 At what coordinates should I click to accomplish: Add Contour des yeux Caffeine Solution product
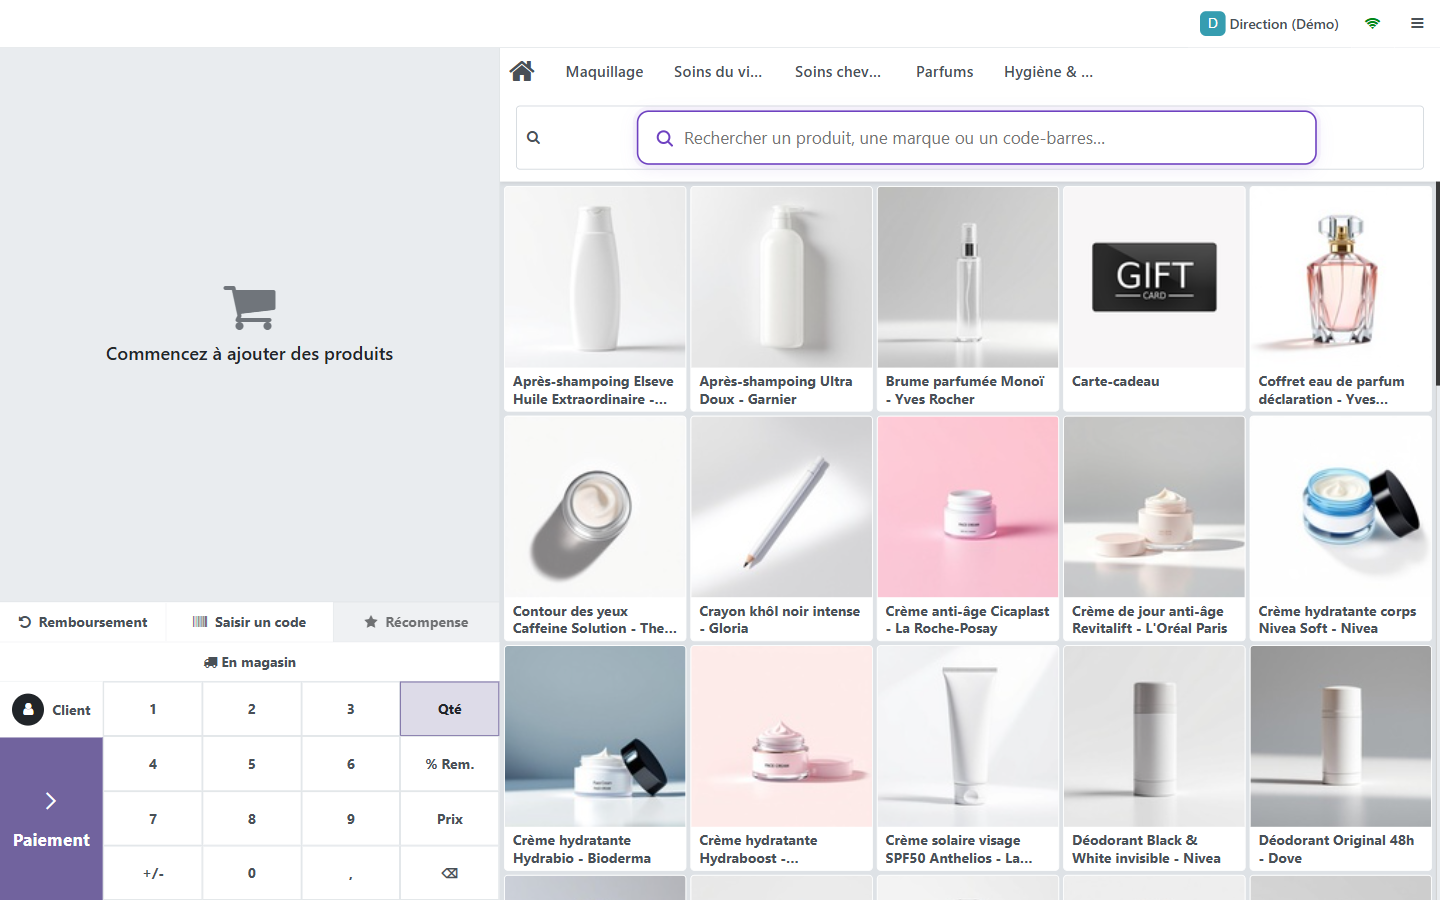coord(595,528)
